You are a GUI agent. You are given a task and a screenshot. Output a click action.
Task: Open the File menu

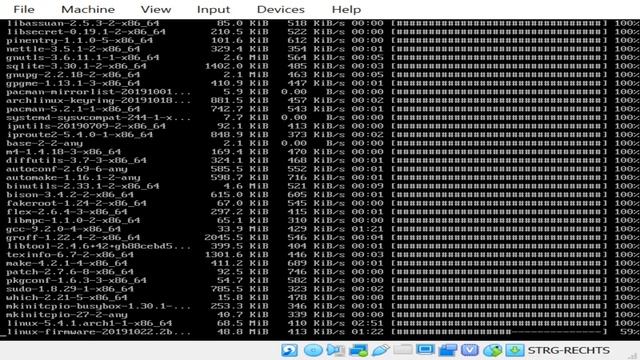pos(24,9)
